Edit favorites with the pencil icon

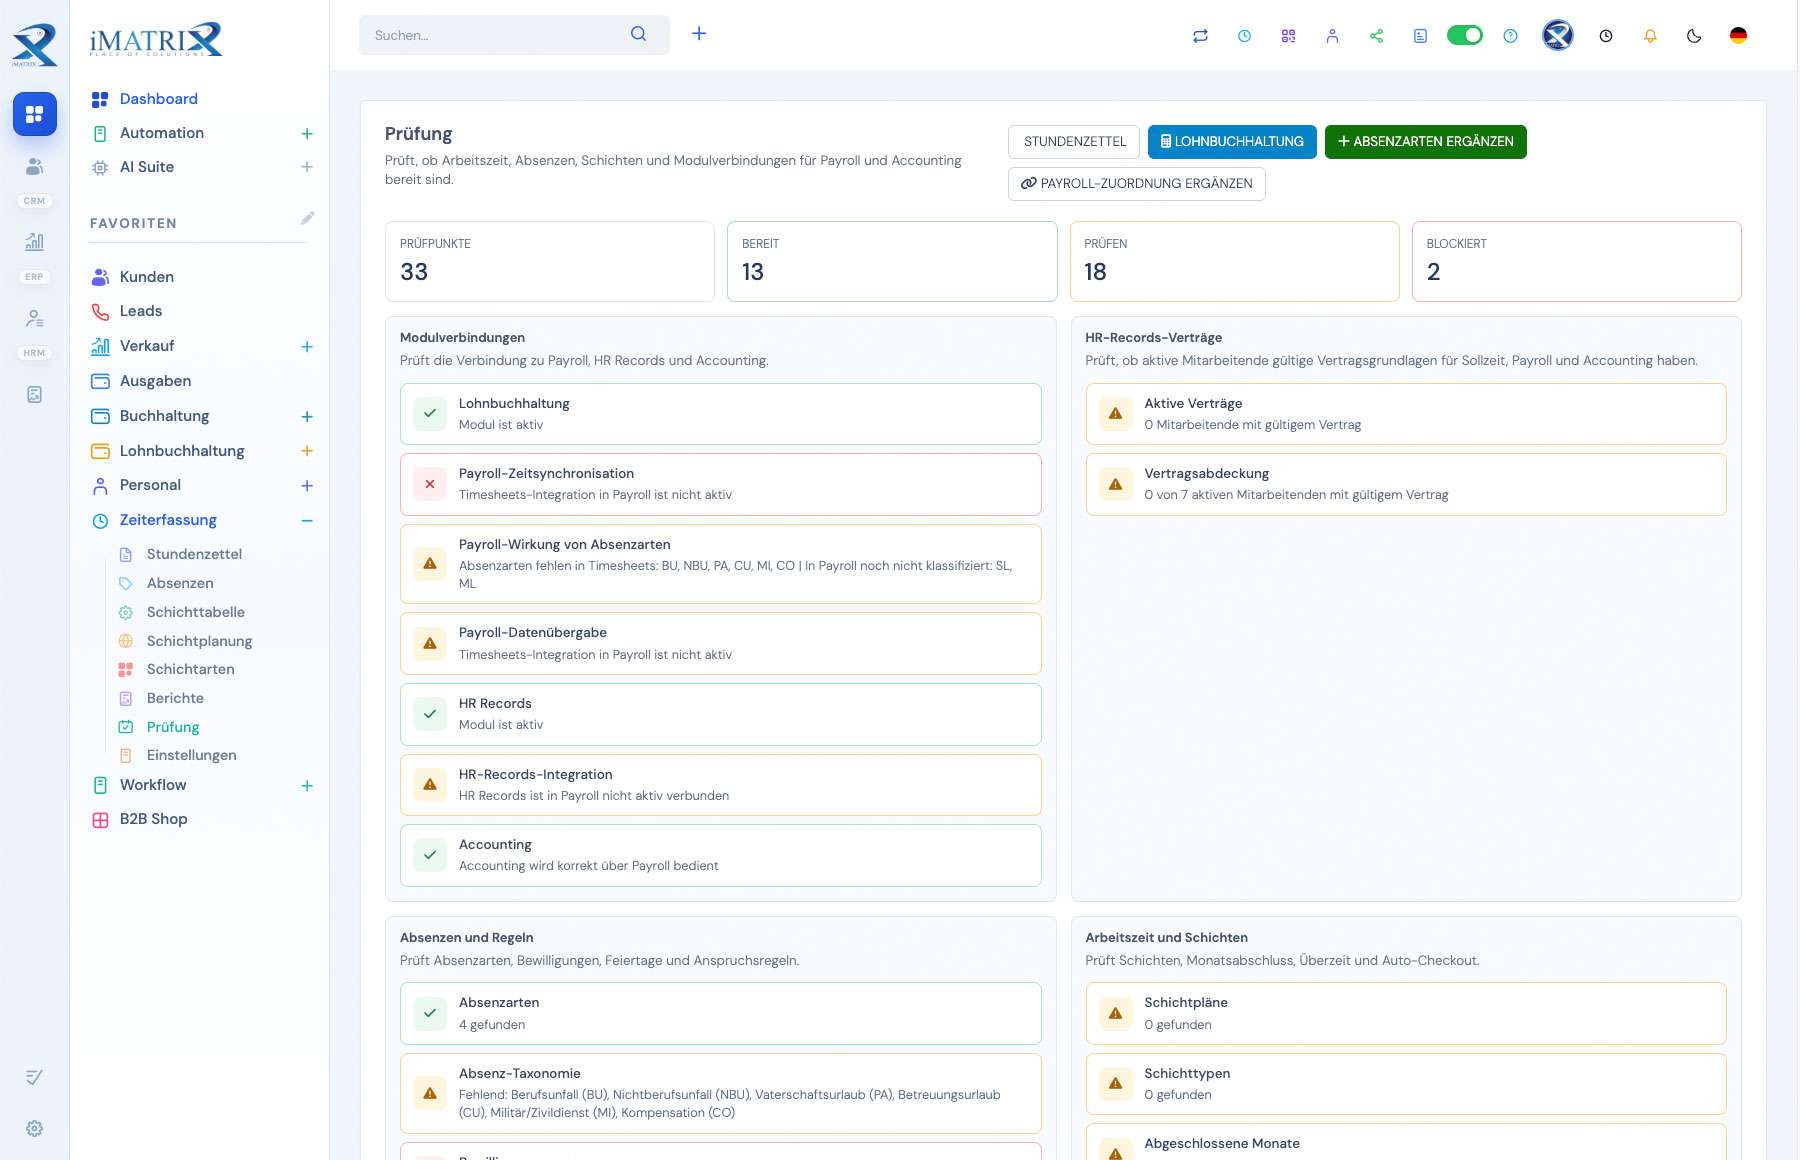tap(308, 218)
